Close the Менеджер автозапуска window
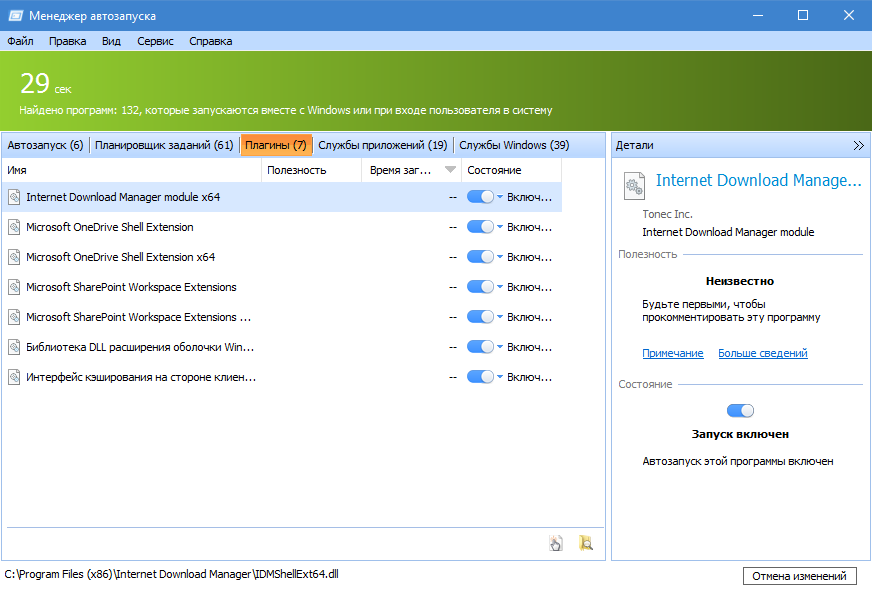This screenshot has height=592, width=872. click(849, 15)
